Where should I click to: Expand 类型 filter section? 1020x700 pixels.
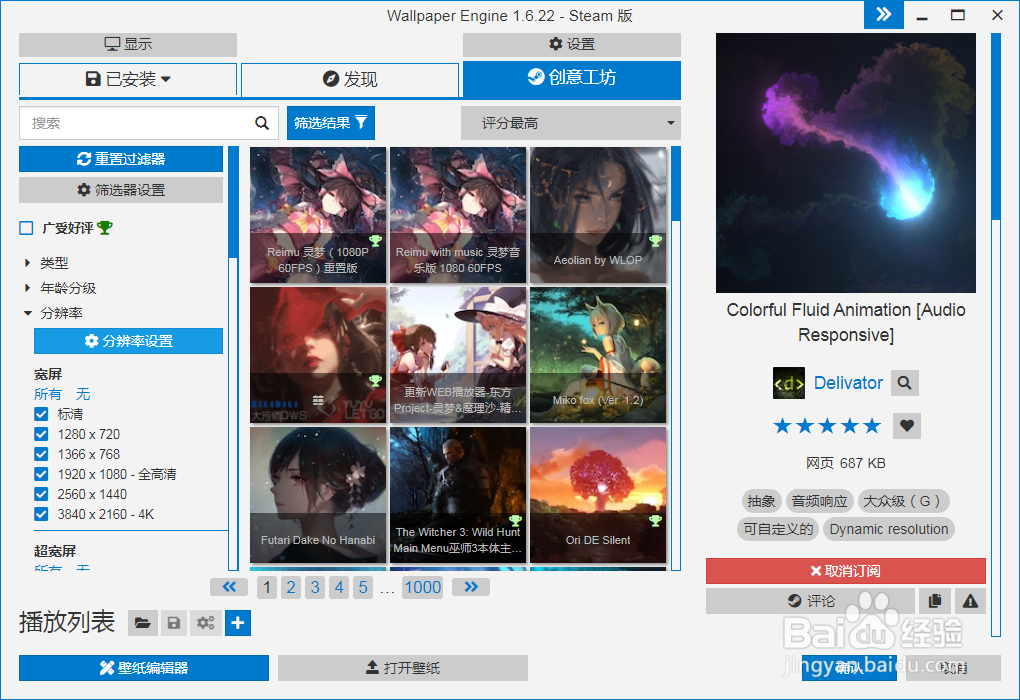[x=46, y=263]
